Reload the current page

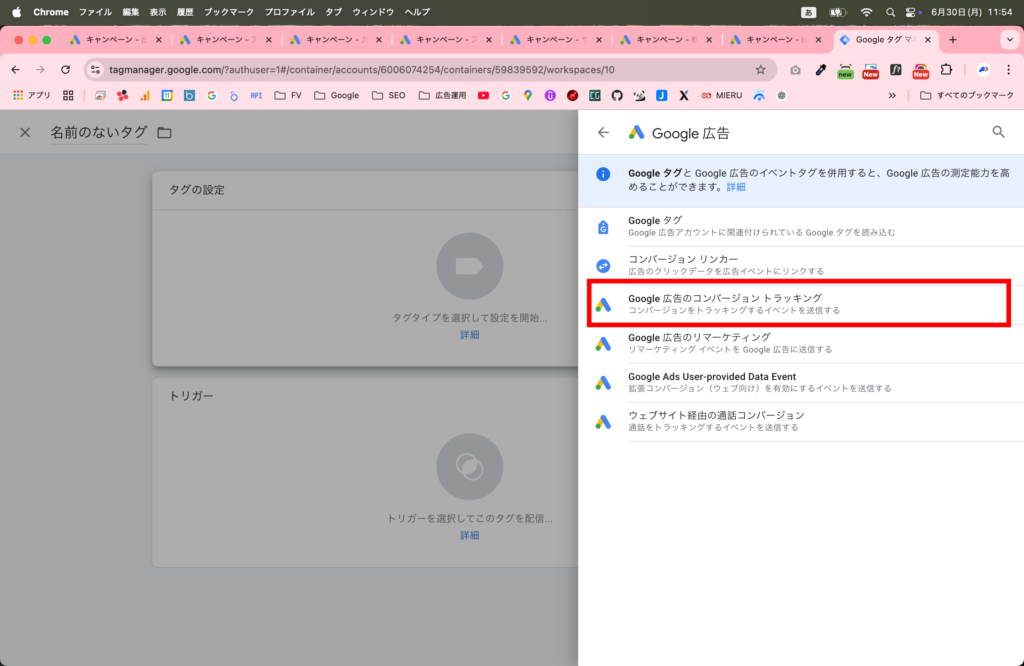pyautogui.click(x=65, y=69)
